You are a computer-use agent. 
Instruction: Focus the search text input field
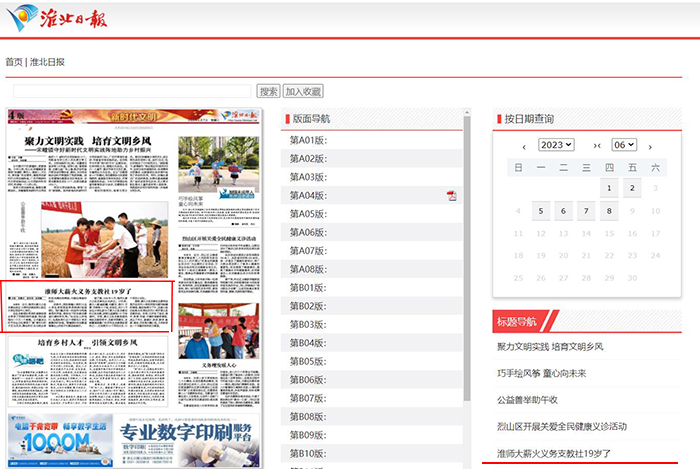pyautogui.click(x=132, y=91)
